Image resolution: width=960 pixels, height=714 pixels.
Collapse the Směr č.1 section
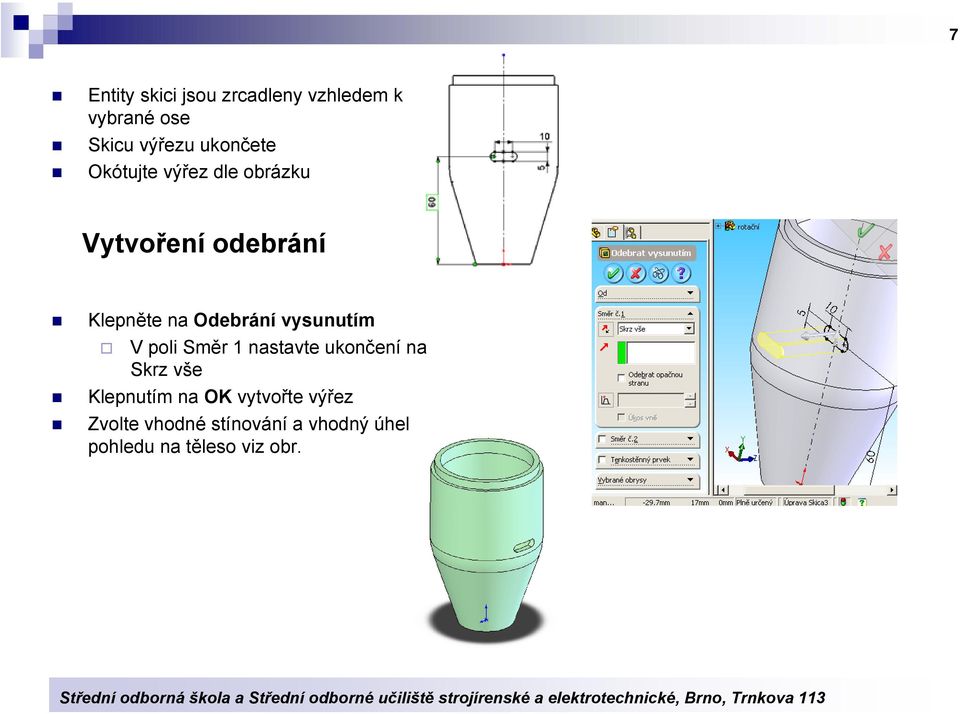click(690, 314)
